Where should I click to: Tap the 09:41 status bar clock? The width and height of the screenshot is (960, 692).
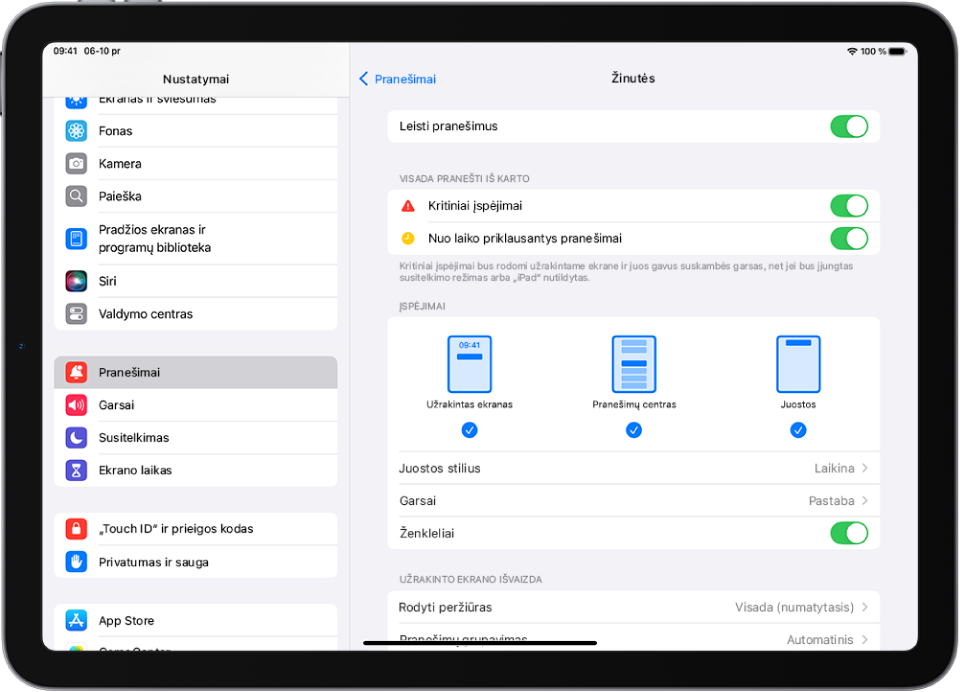[x=65, y=51]
